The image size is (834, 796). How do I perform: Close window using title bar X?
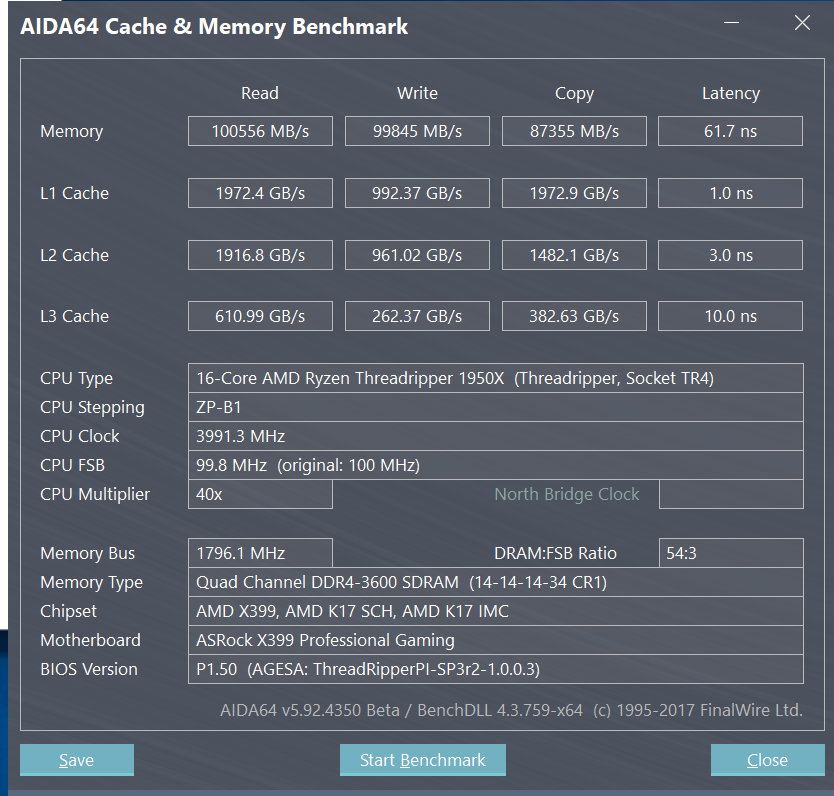click(802, 23)
